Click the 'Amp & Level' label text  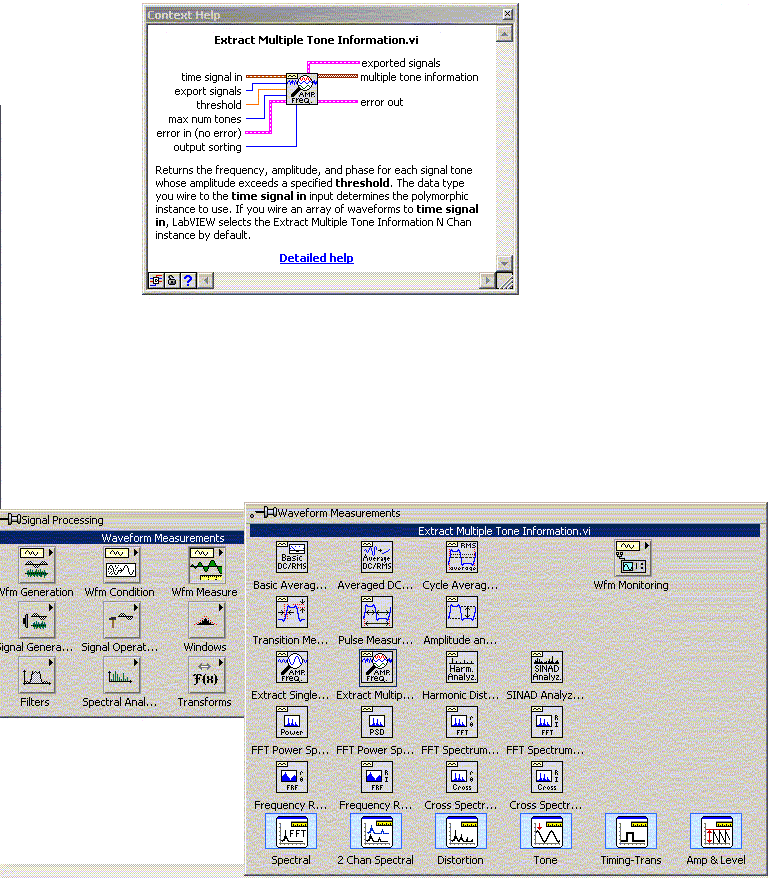pyautogui.click(x=716, y=860)
